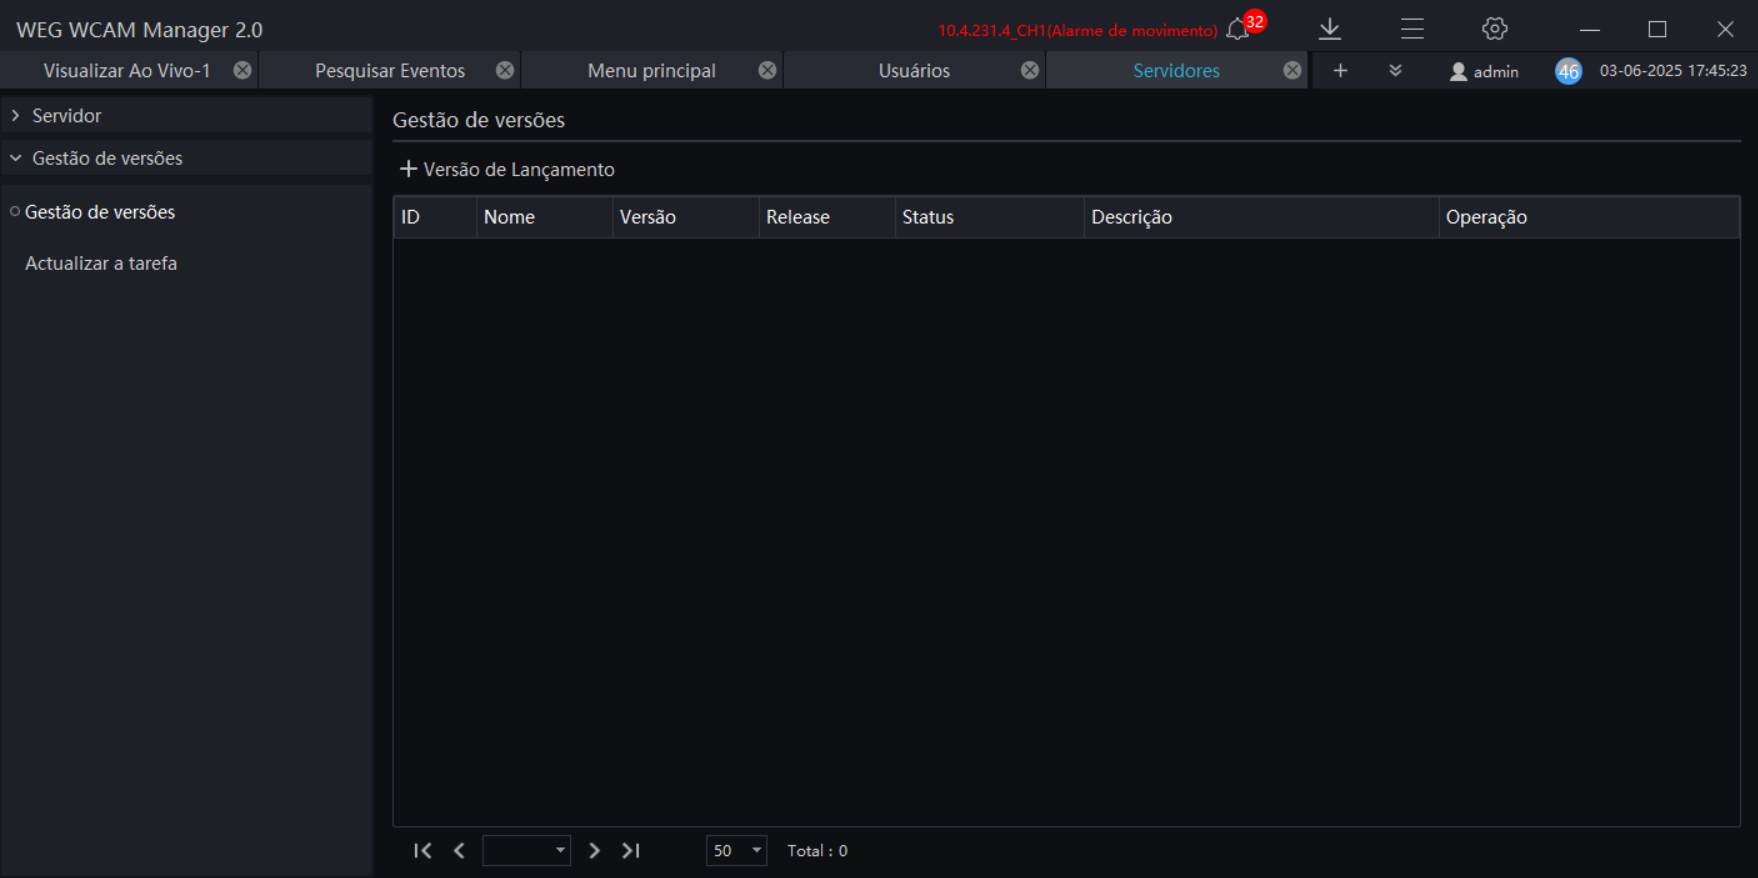
Task: Open the downloads arrow icon
Action: [x=1329, y=29]
